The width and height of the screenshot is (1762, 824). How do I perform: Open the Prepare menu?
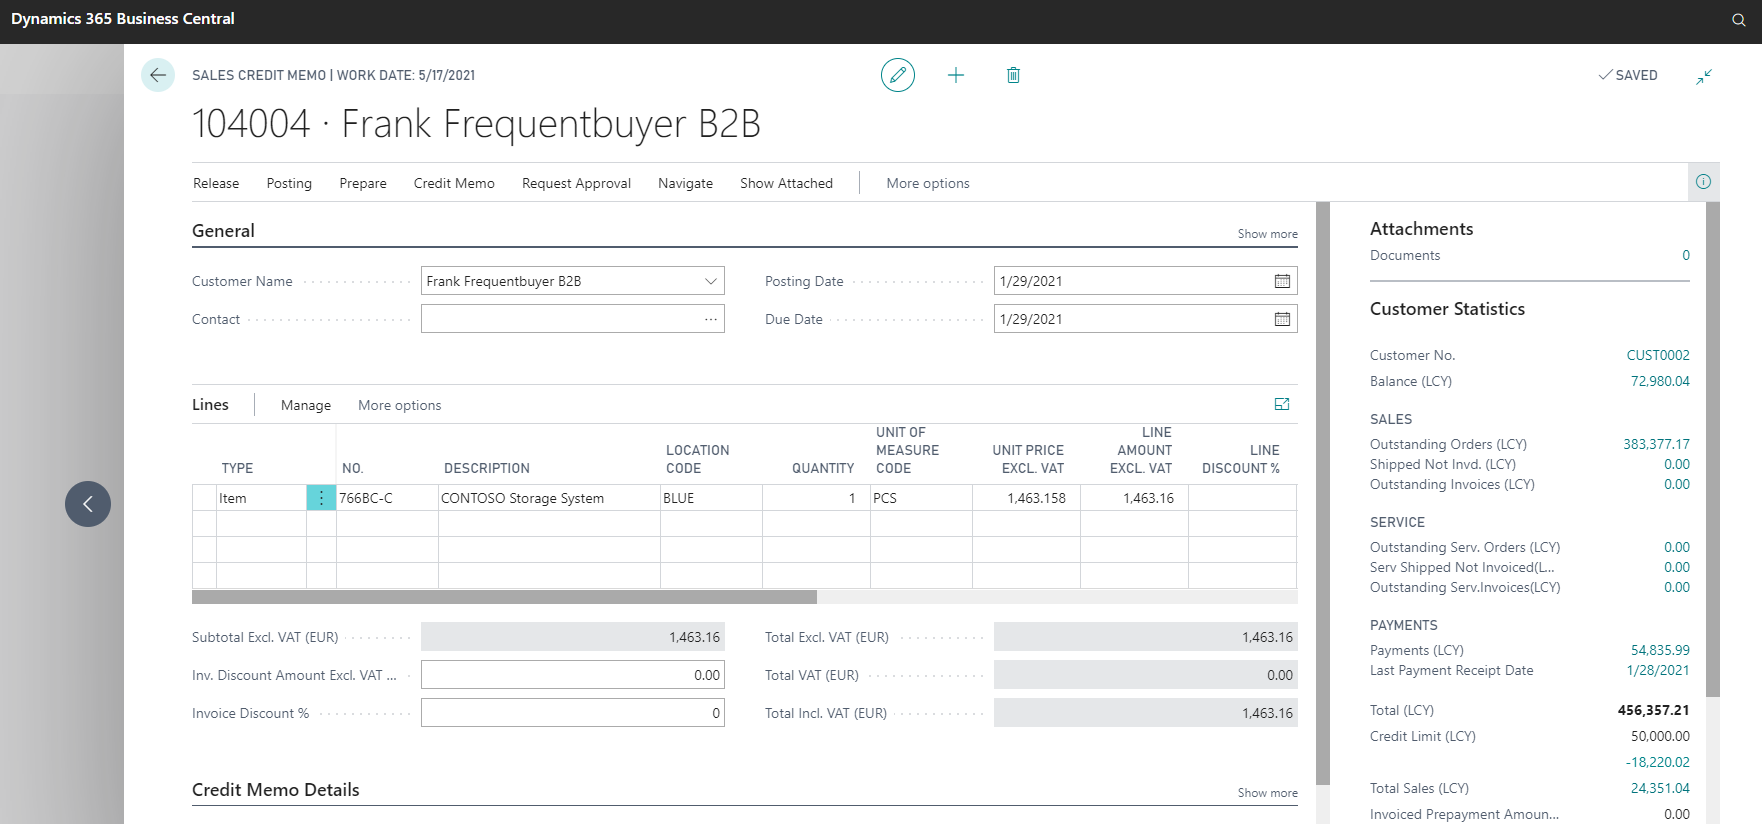tap(363, 183)
